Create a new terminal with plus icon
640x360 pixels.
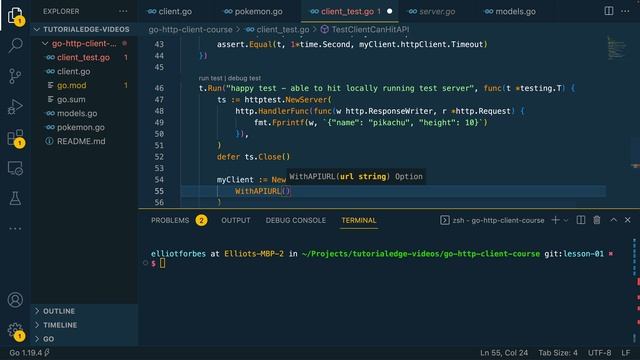pos(556,220)
